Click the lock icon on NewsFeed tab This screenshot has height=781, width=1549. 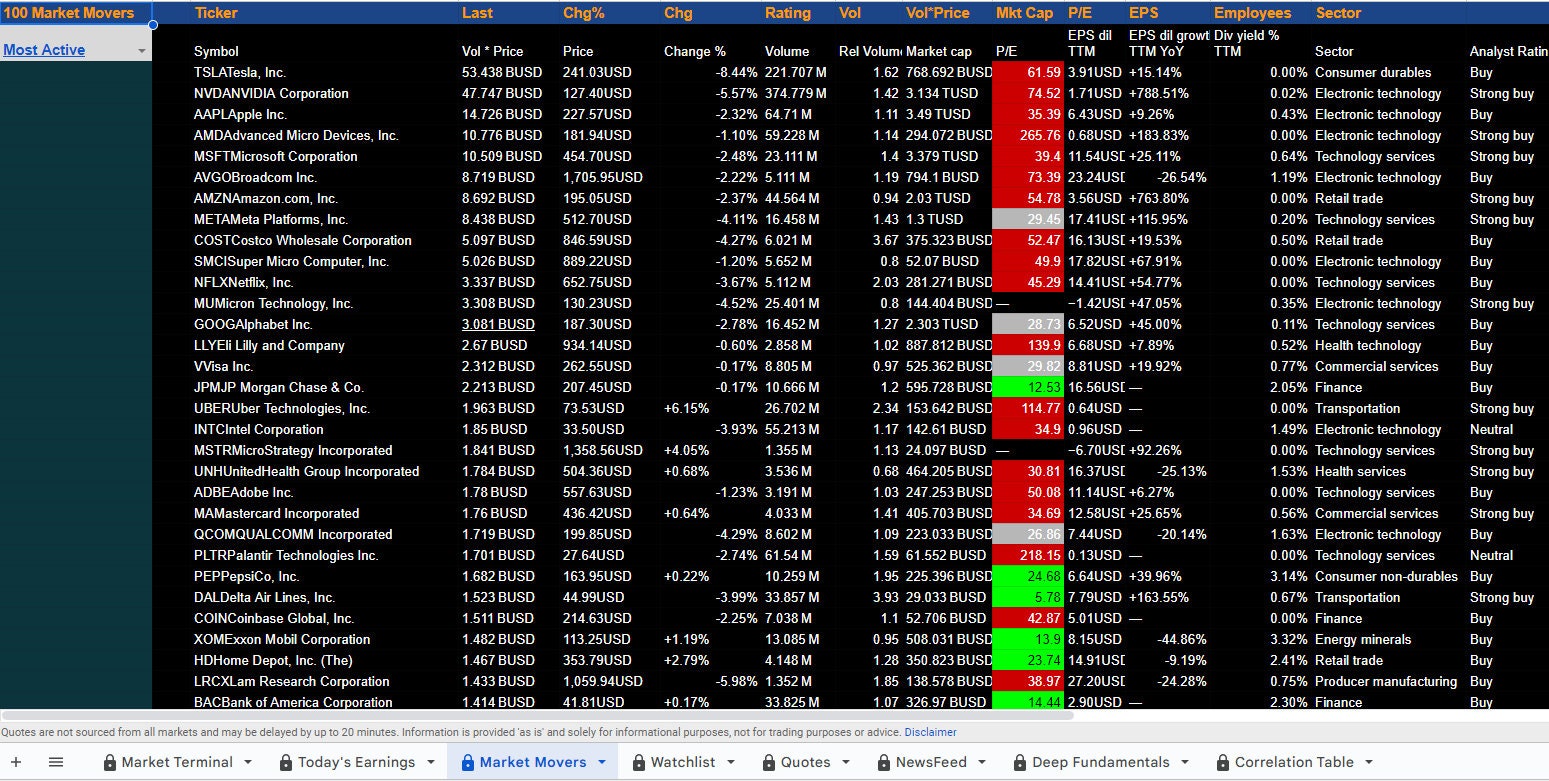tap(884, 762)
